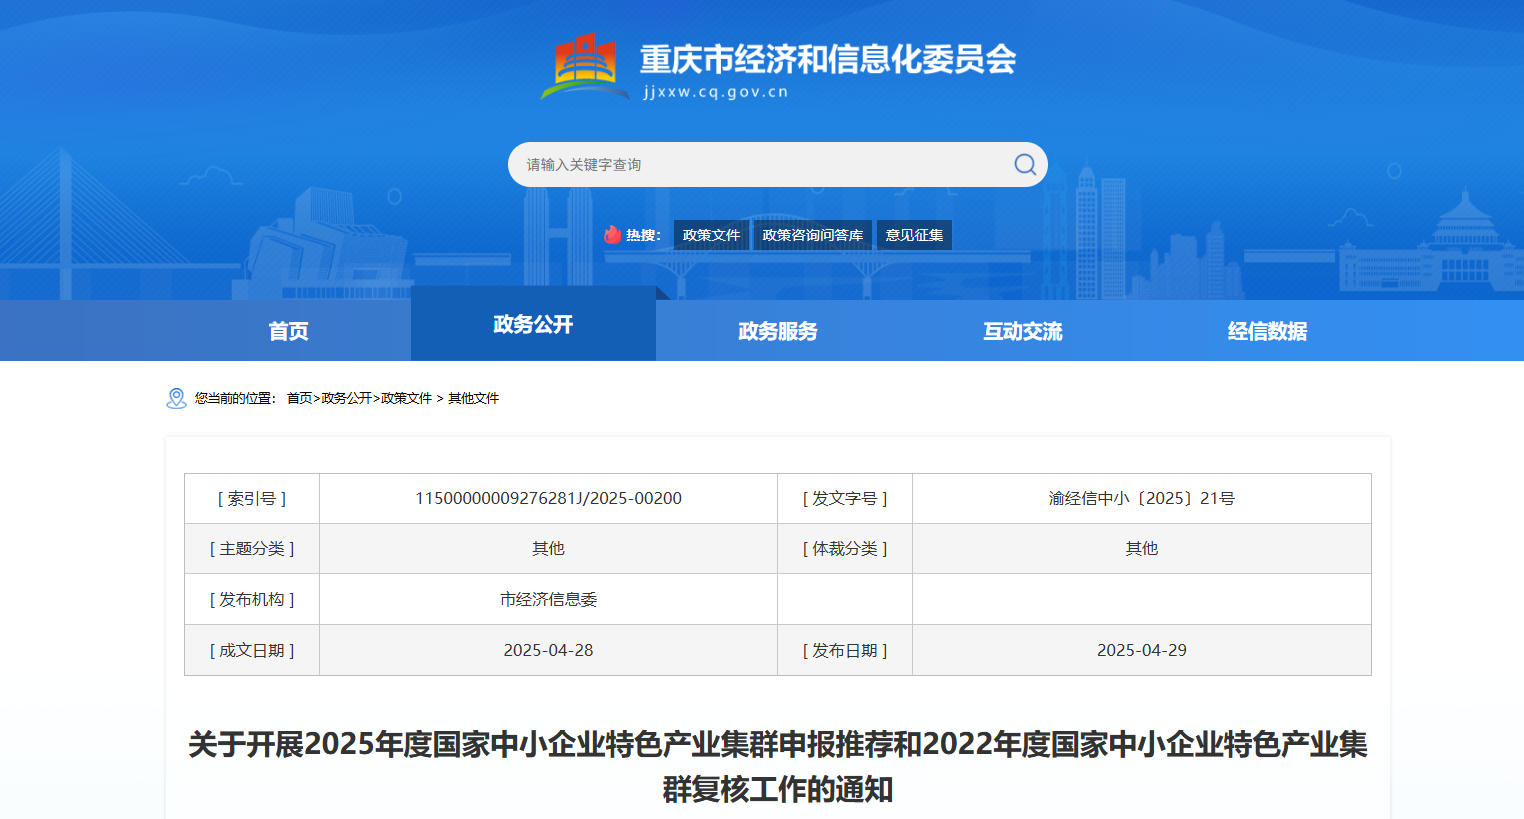Click the location pin breadcrumb icon
This screenshot has height=819, width=1524.
click(x=176, y=398)
